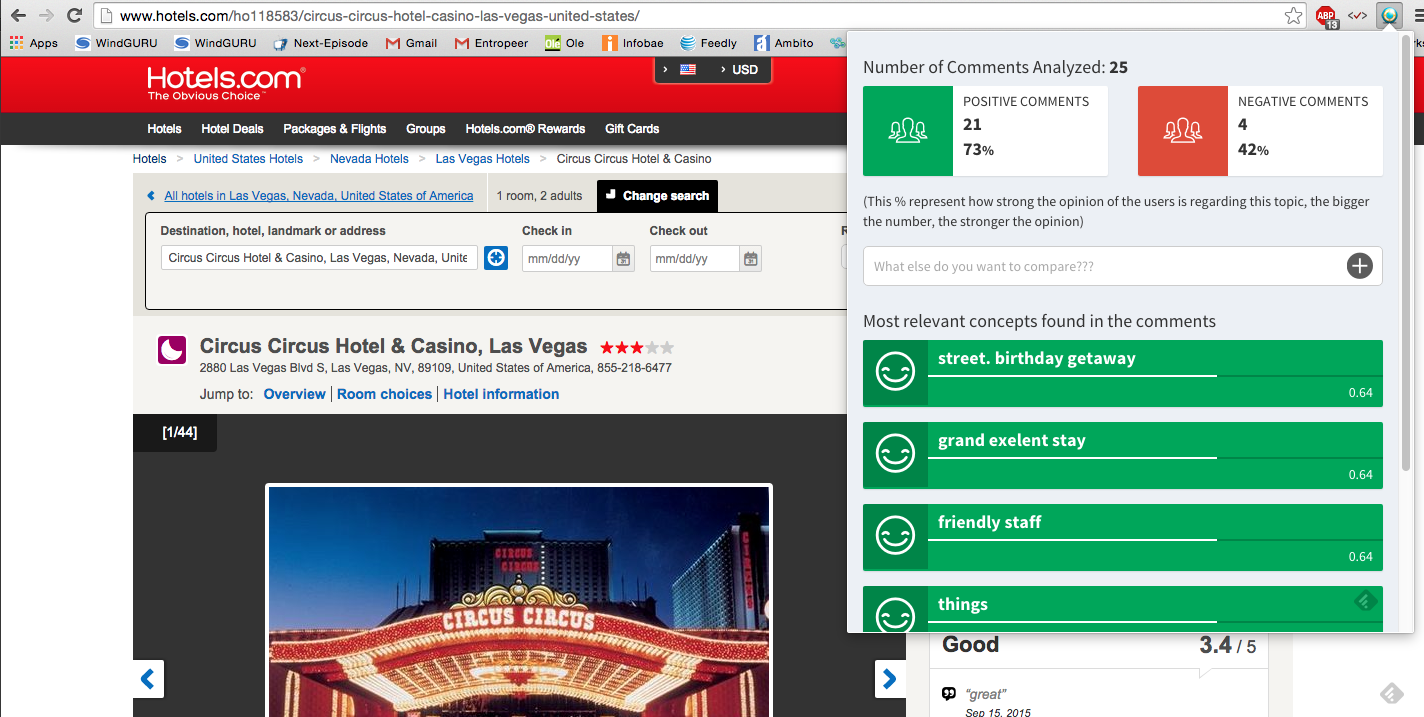Open the Gmail bookmark
This screenshot has height=717, width=1424.
[411, 43]
